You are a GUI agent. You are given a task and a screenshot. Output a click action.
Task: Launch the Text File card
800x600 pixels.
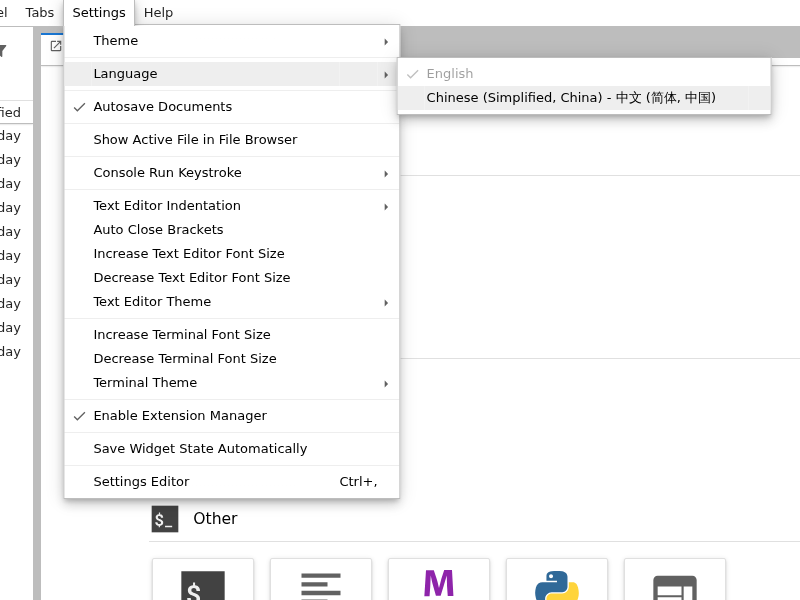321,580
